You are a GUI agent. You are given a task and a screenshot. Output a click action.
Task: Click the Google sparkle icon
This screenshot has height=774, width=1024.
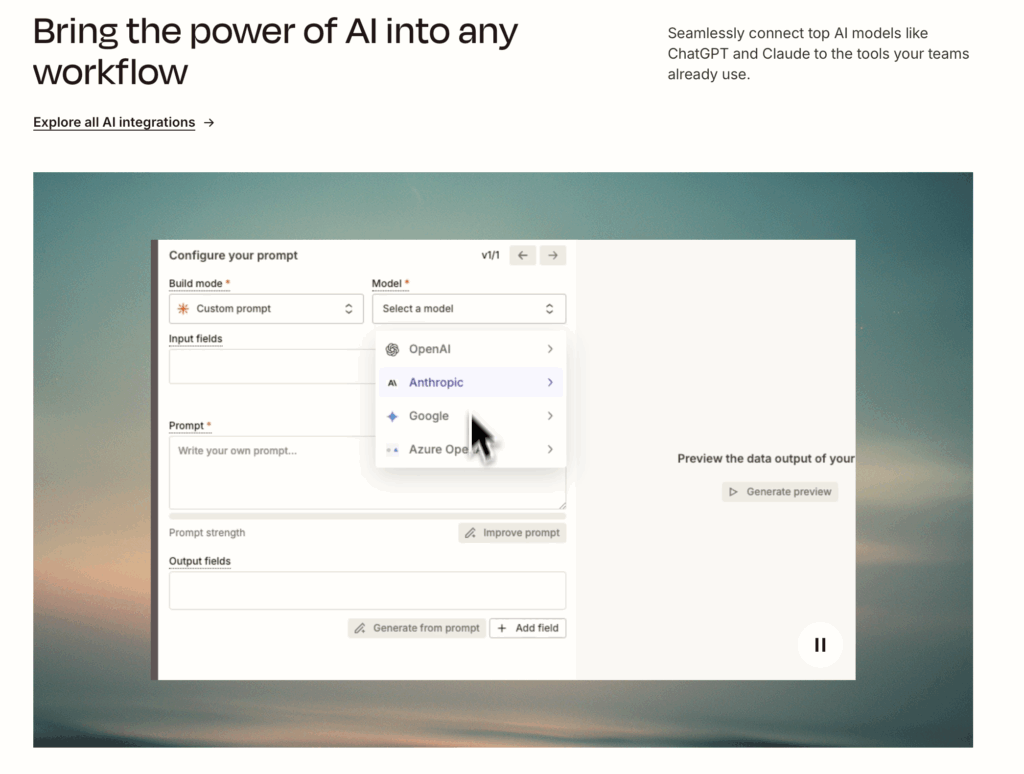coord(392,416)
